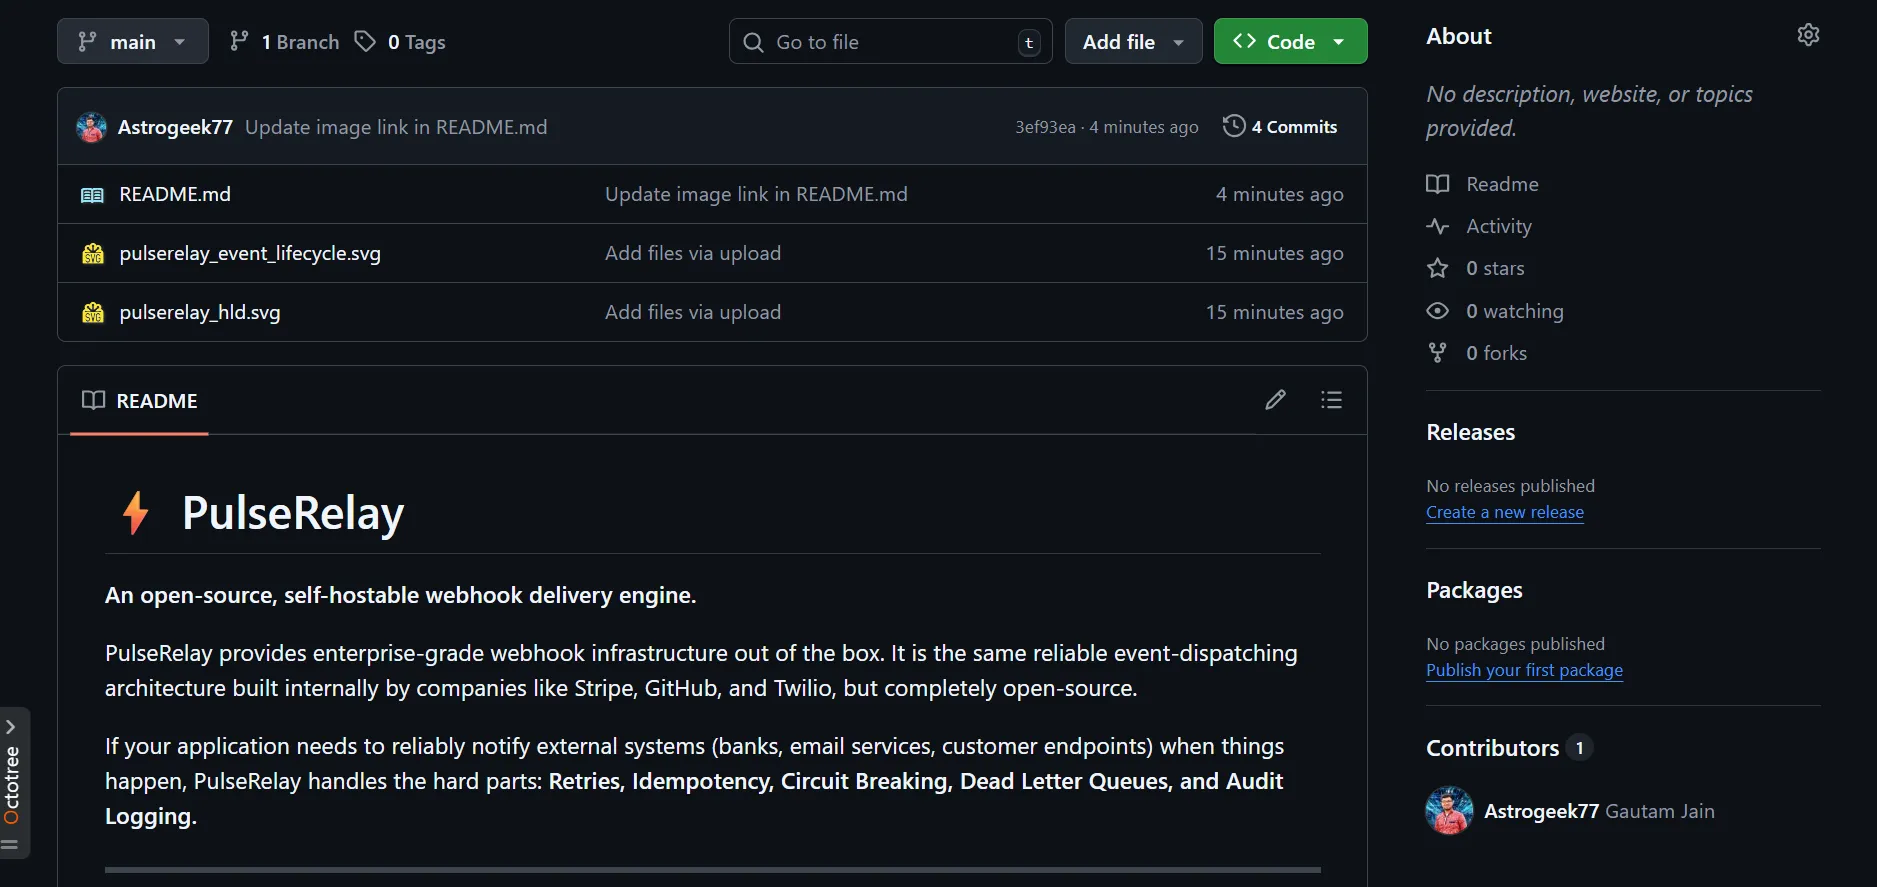
Task: Open the README.md file
Action: (x=175, y=194)
